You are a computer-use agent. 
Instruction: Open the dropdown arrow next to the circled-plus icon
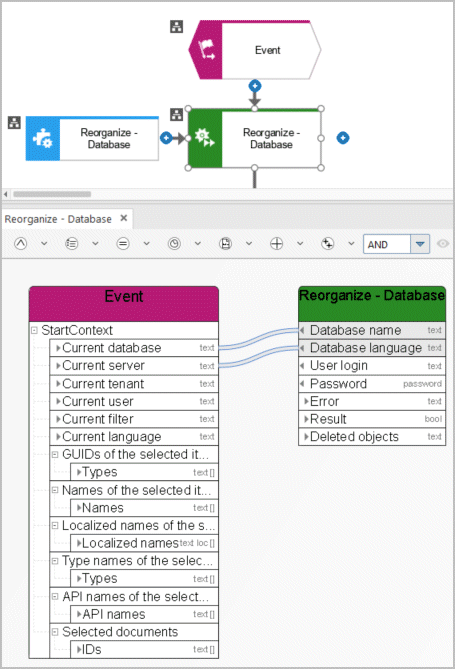[x=300, y=244]
